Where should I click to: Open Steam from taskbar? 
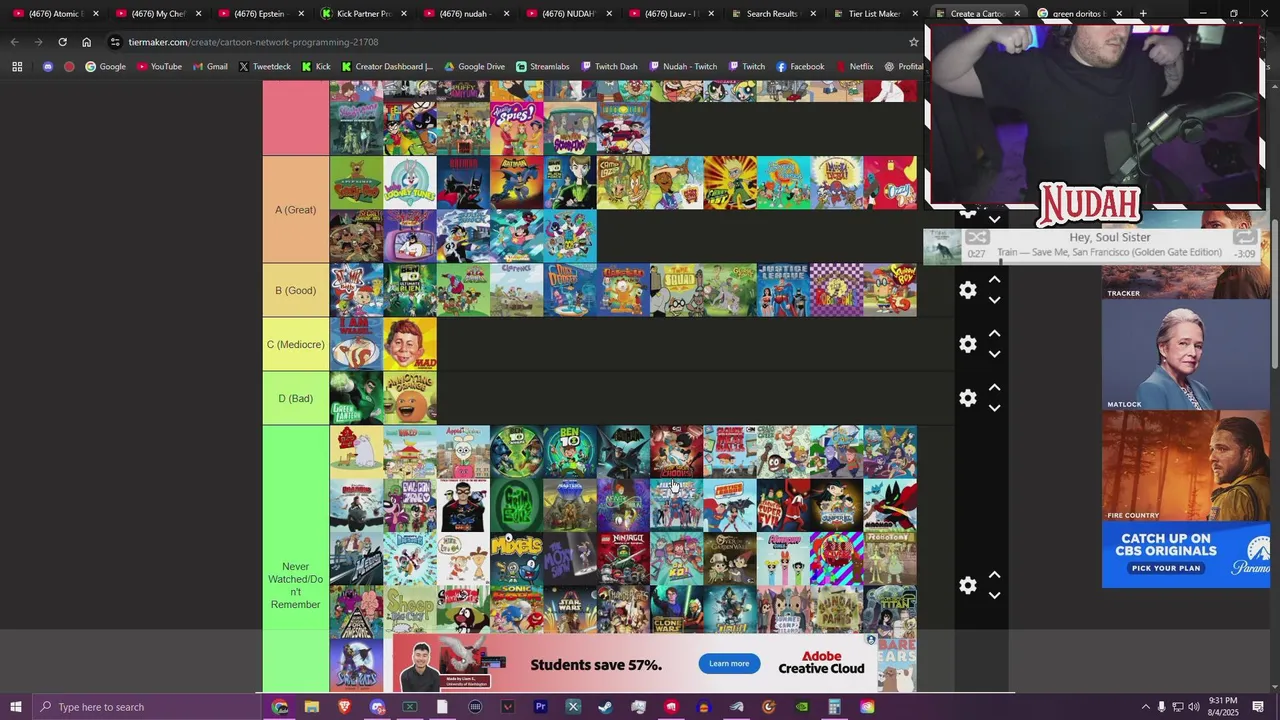click(605, 707)
